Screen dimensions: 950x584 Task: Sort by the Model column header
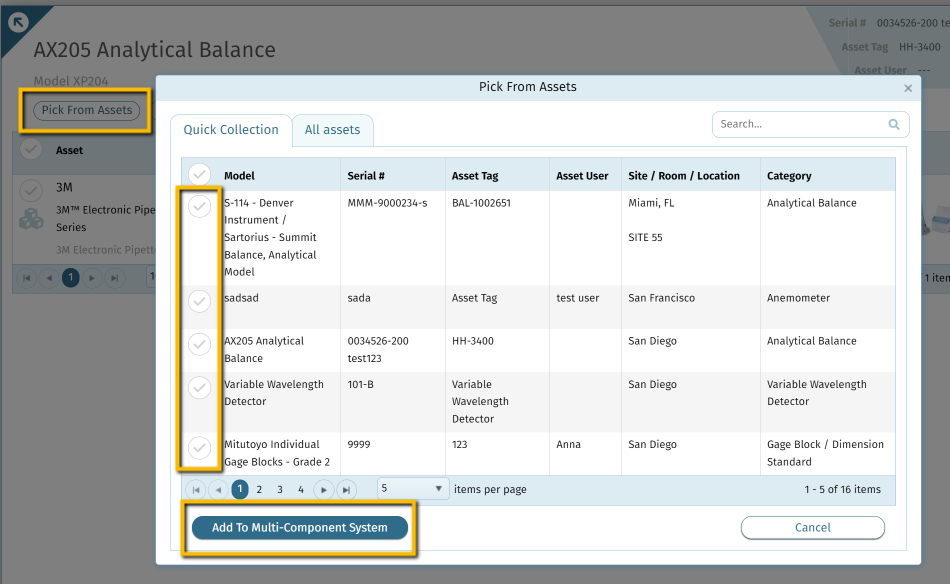239,176
